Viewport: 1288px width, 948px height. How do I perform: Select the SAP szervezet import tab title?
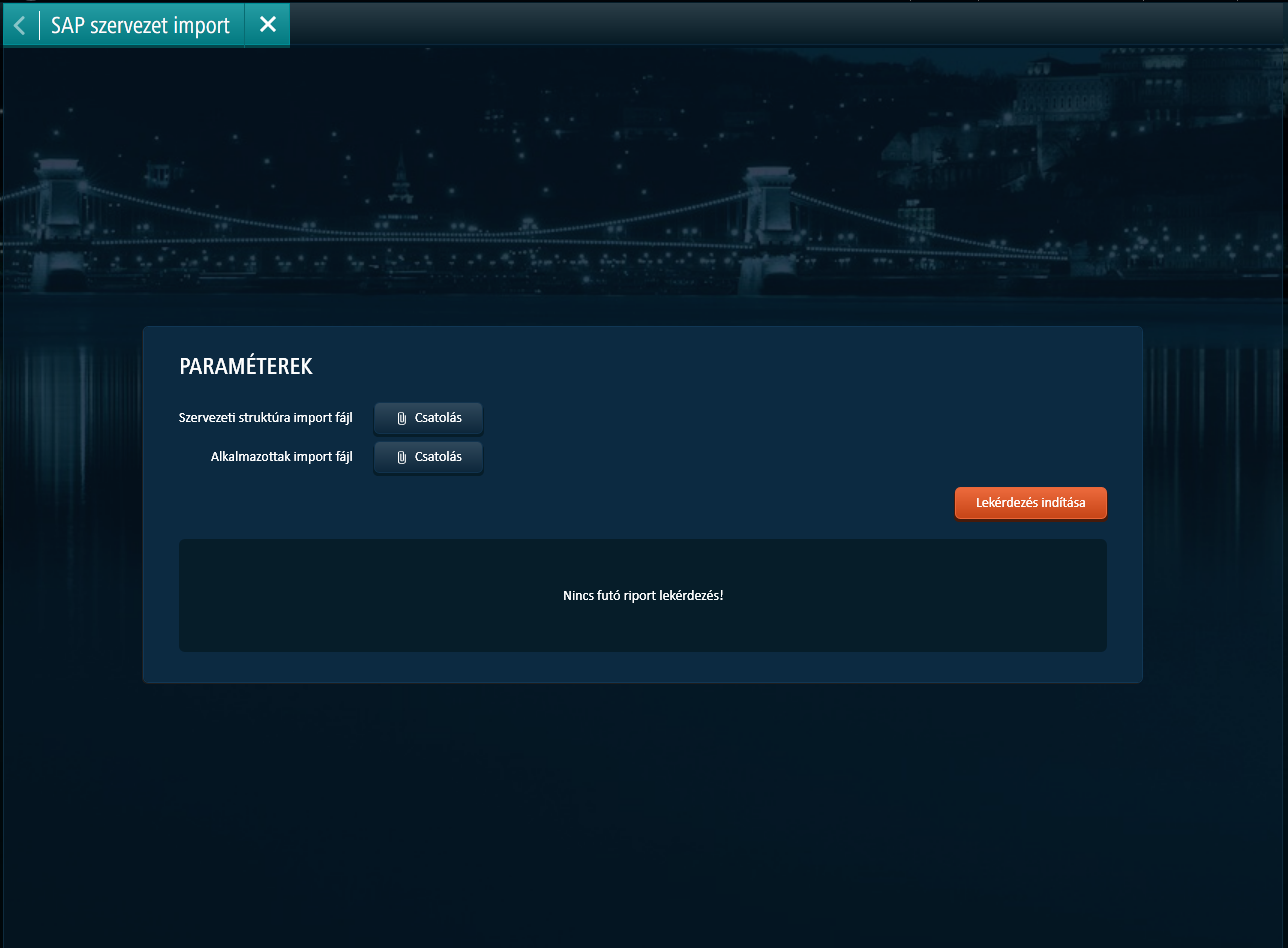point(140,26)
